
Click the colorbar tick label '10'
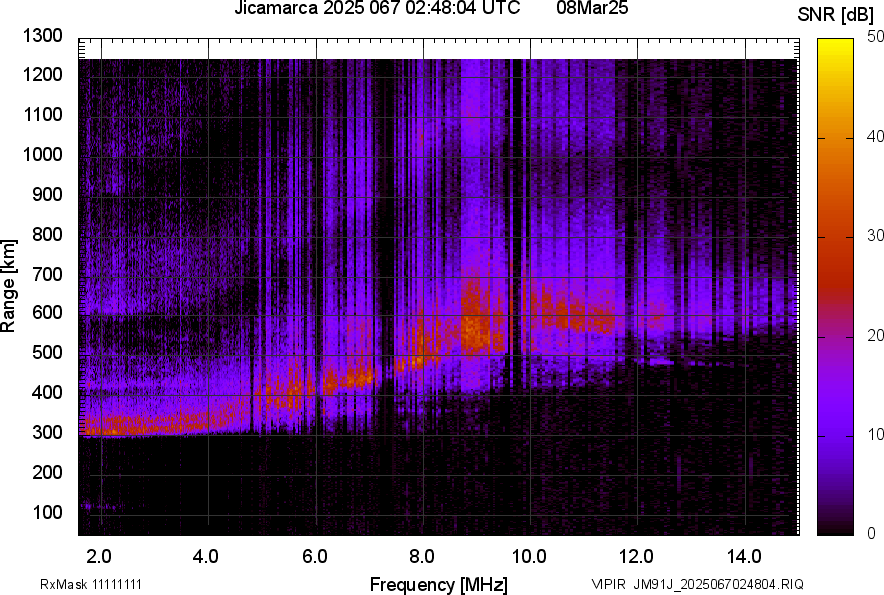pos(876,435)
